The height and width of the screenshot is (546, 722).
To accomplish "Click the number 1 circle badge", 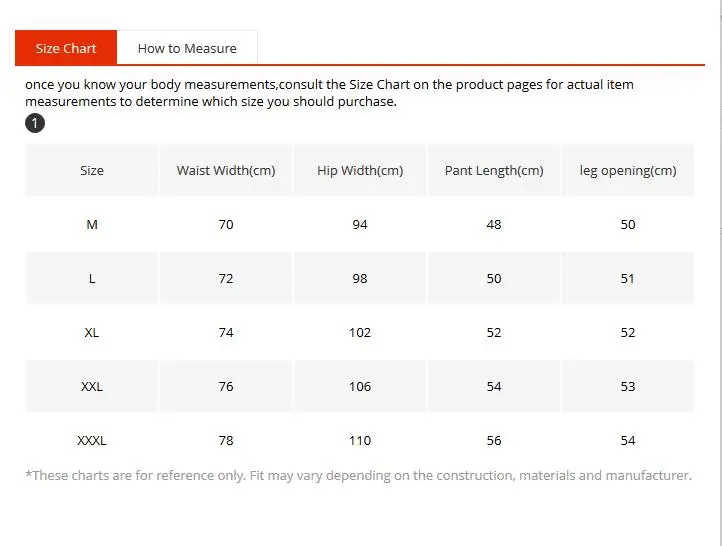I will (x=35, y=123).
